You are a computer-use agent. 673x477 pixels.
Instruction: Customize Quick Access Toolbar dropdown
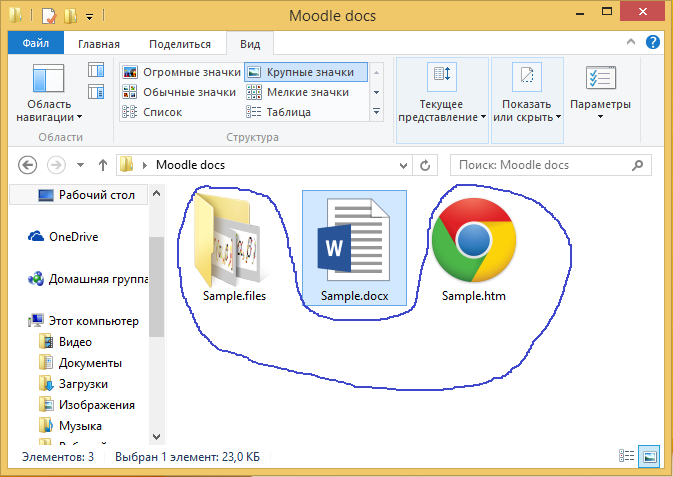click(x=89, y=17)
